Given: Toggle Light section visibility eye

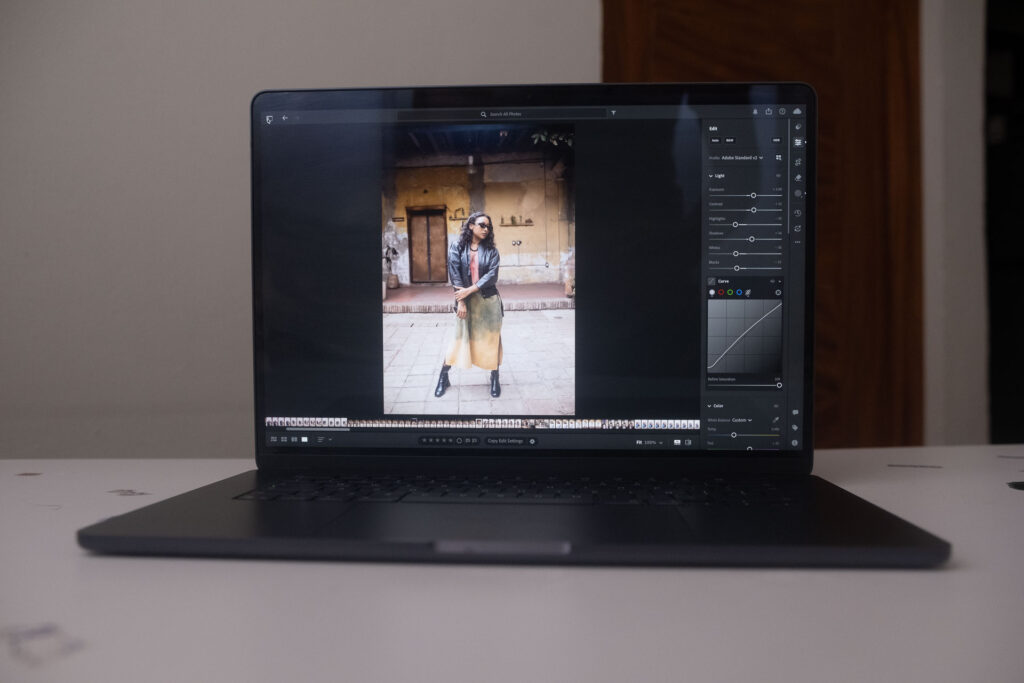Looking at the screenshot, I should click(x=778, y=175).
